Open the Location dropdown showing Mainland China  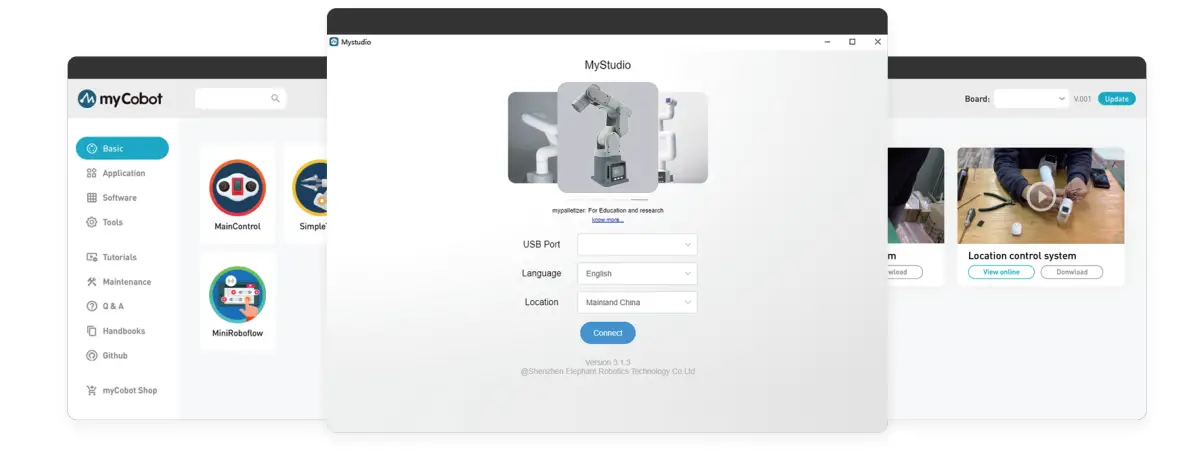click(637, 302)
